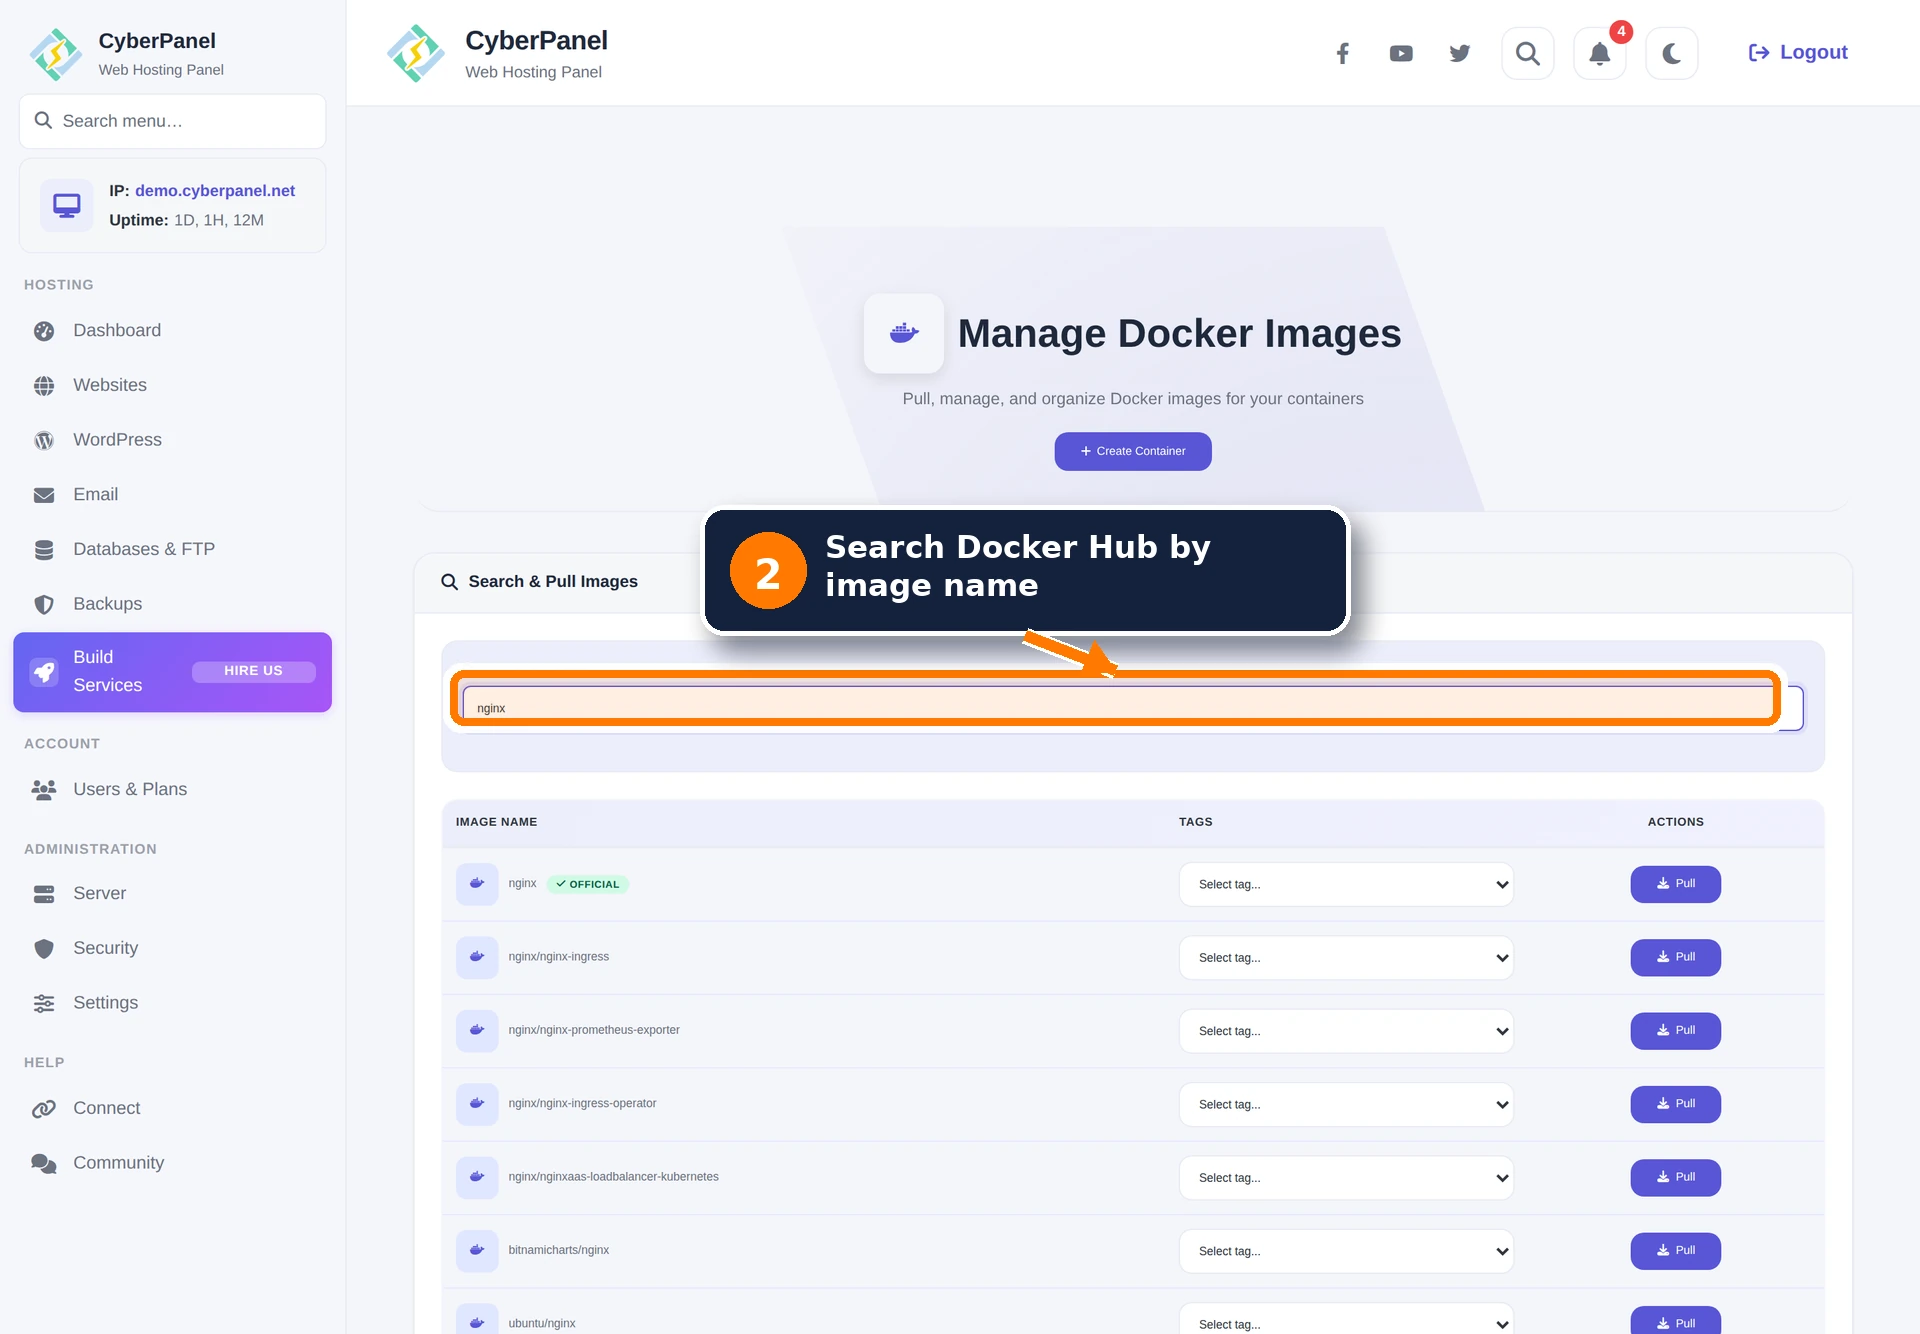Viewport: 1920px width, 1334px height.
Task: Click the Docker icon in the bitnamicharts/nginx row
Action: click(x=477, y=1250)
